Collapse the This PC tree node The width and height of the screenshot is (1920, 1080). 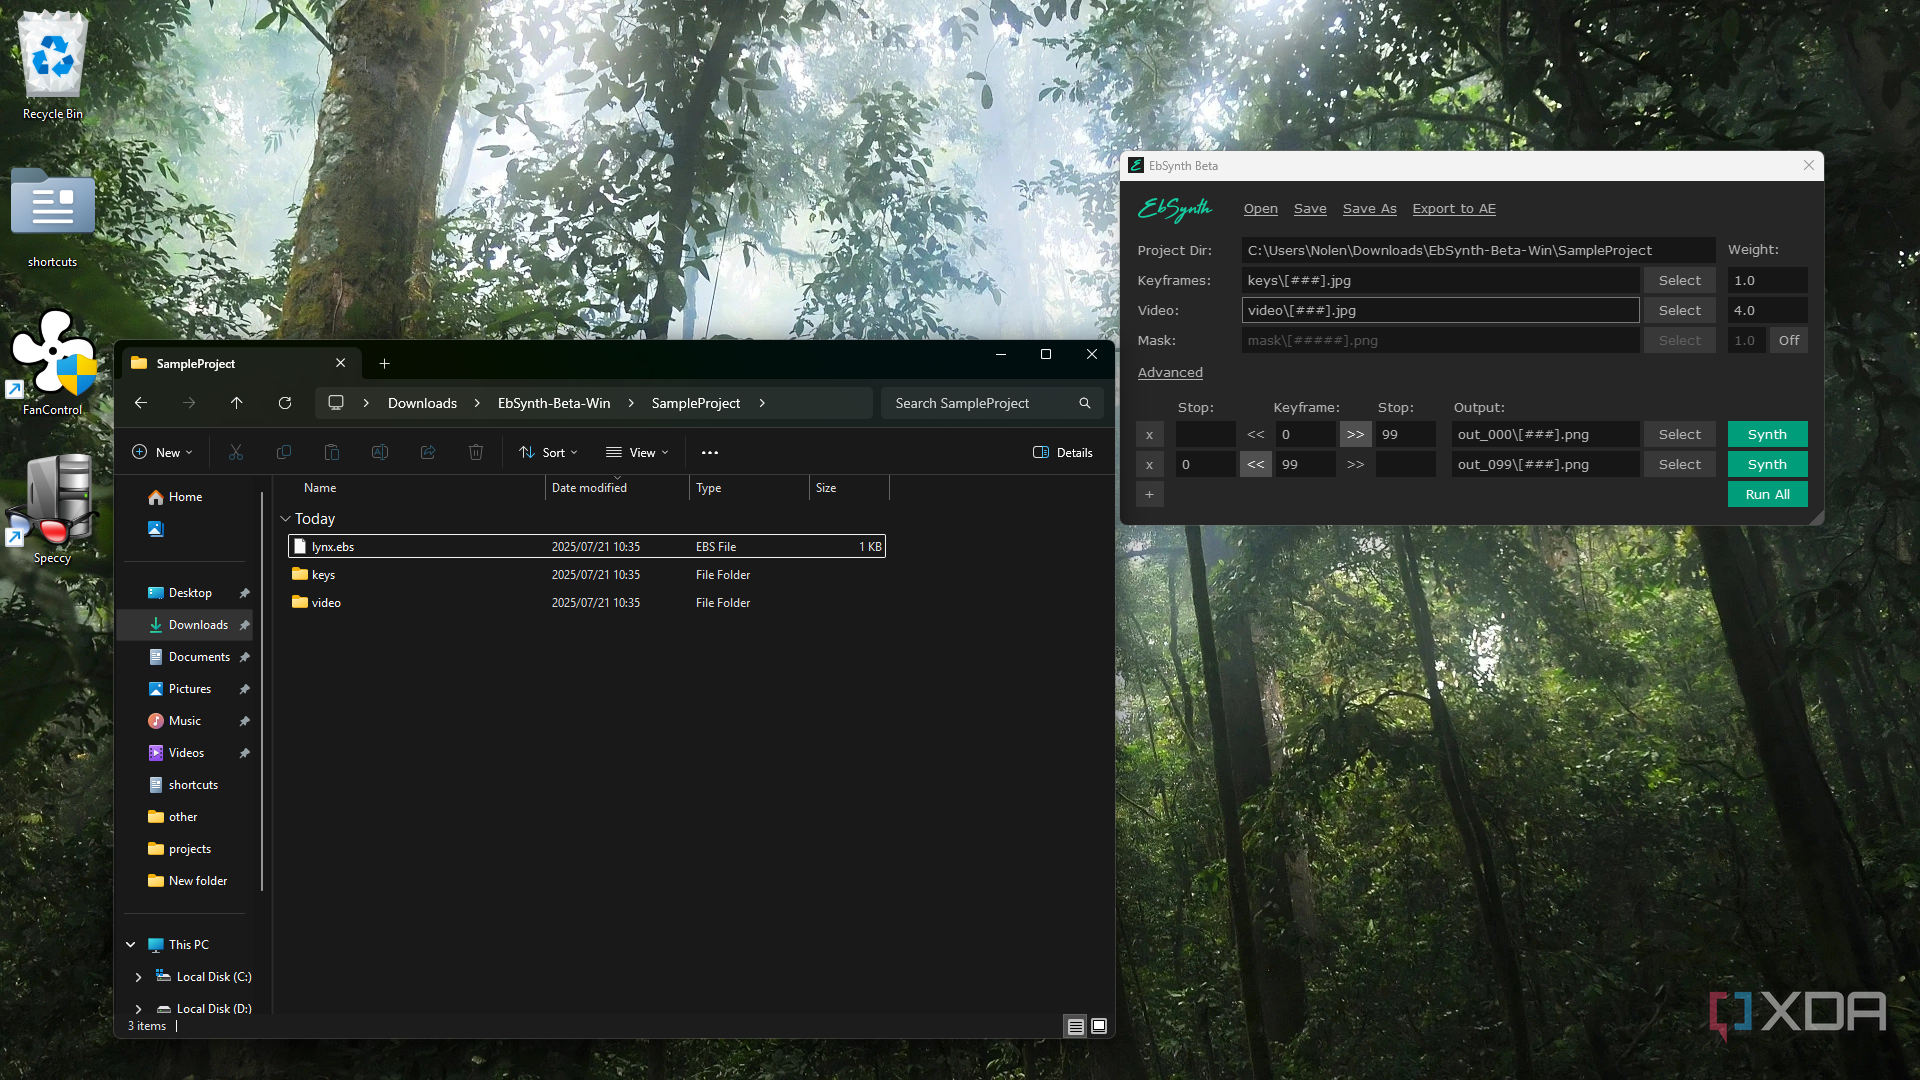131,945
